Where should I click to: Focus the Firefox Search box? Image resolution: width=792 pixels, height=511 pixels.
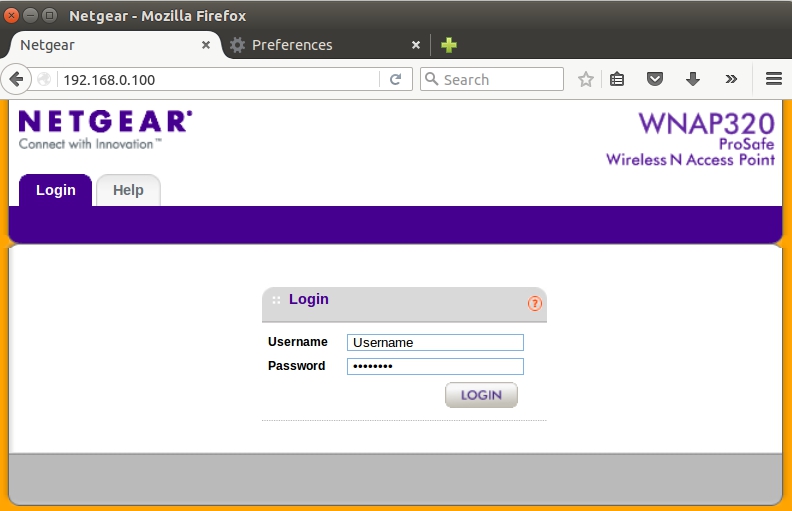[491, 79]
